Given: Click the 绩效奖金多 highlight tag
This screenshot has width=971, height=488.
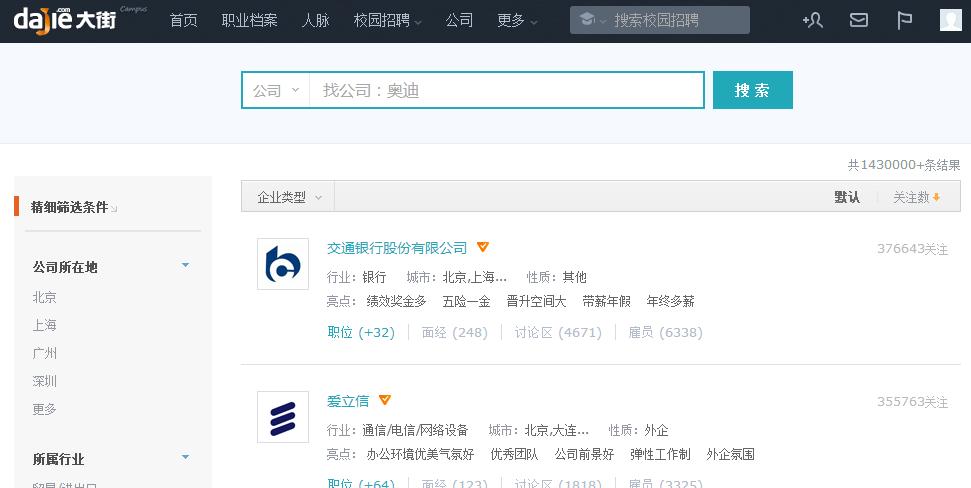Looking at the screenshot, I should pyautogui.click(x=396, y=302).
